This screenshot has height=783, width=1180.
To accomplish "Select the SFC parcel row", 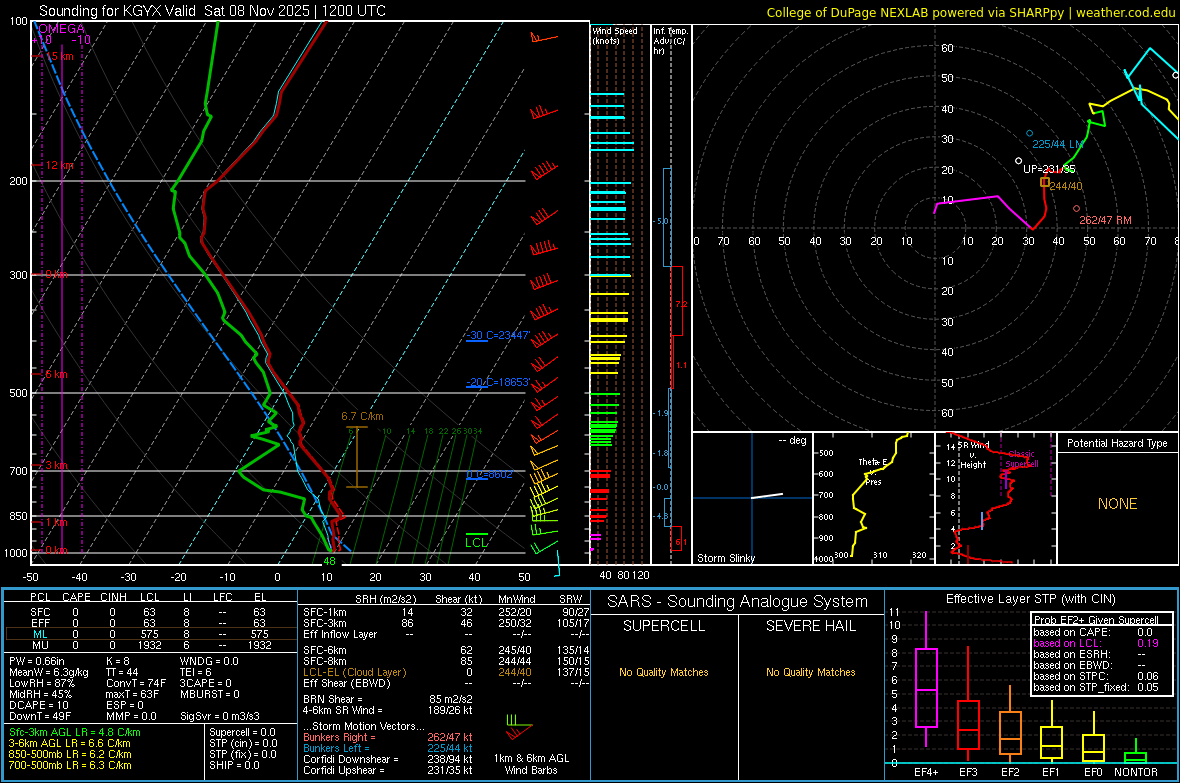I will [151, 612].
